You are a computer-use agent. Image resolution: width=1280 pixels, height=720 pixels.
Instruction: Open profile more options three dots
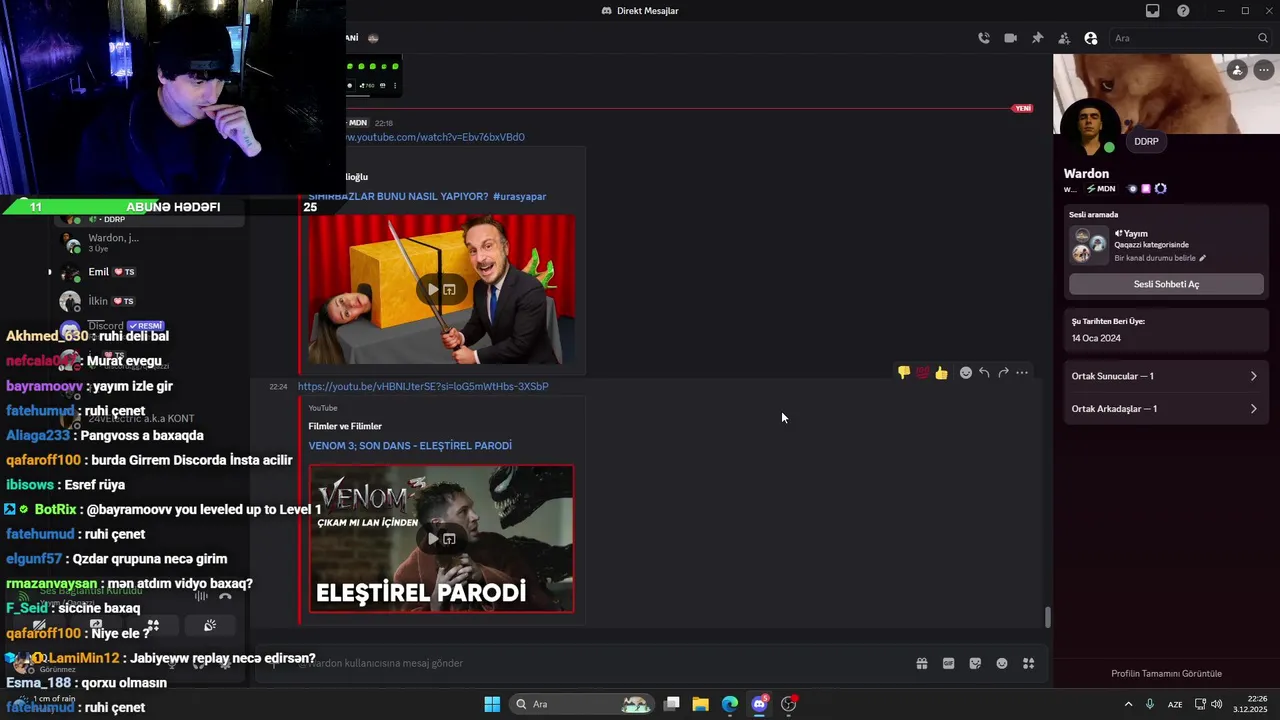[x=1264, y=70]
